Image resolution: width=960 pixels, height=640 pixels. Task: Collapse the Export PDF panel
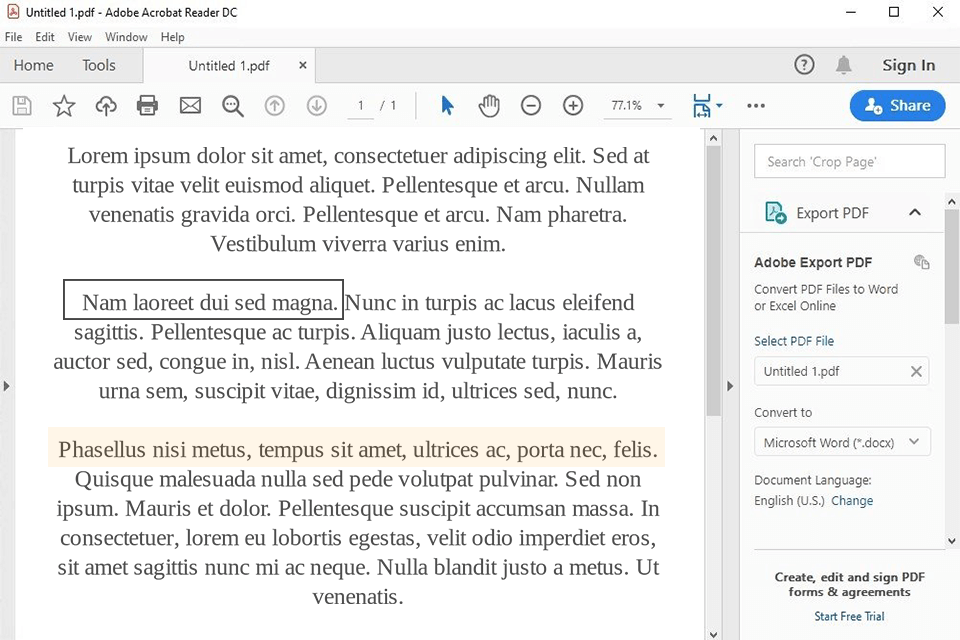(x=914, y=212)
